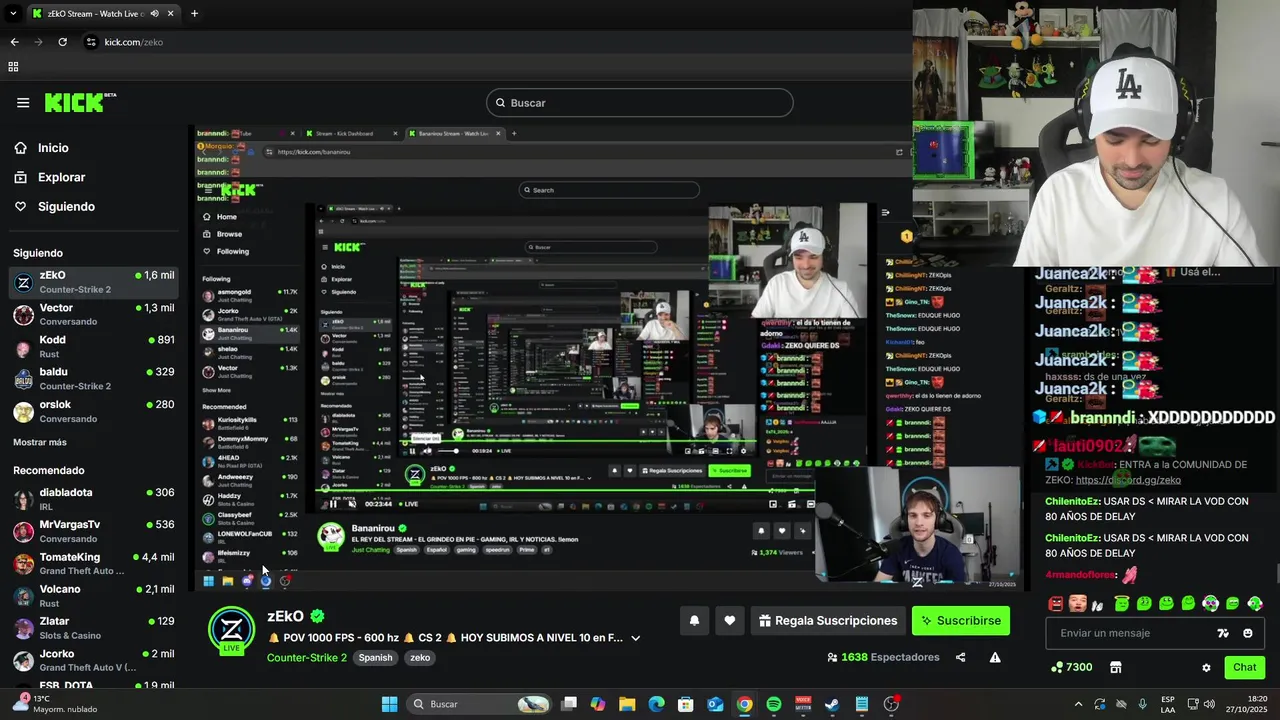Send message with green Chat button
Image resolution: width=1280 pixels, height=720 pixels.
(1244, 667)
